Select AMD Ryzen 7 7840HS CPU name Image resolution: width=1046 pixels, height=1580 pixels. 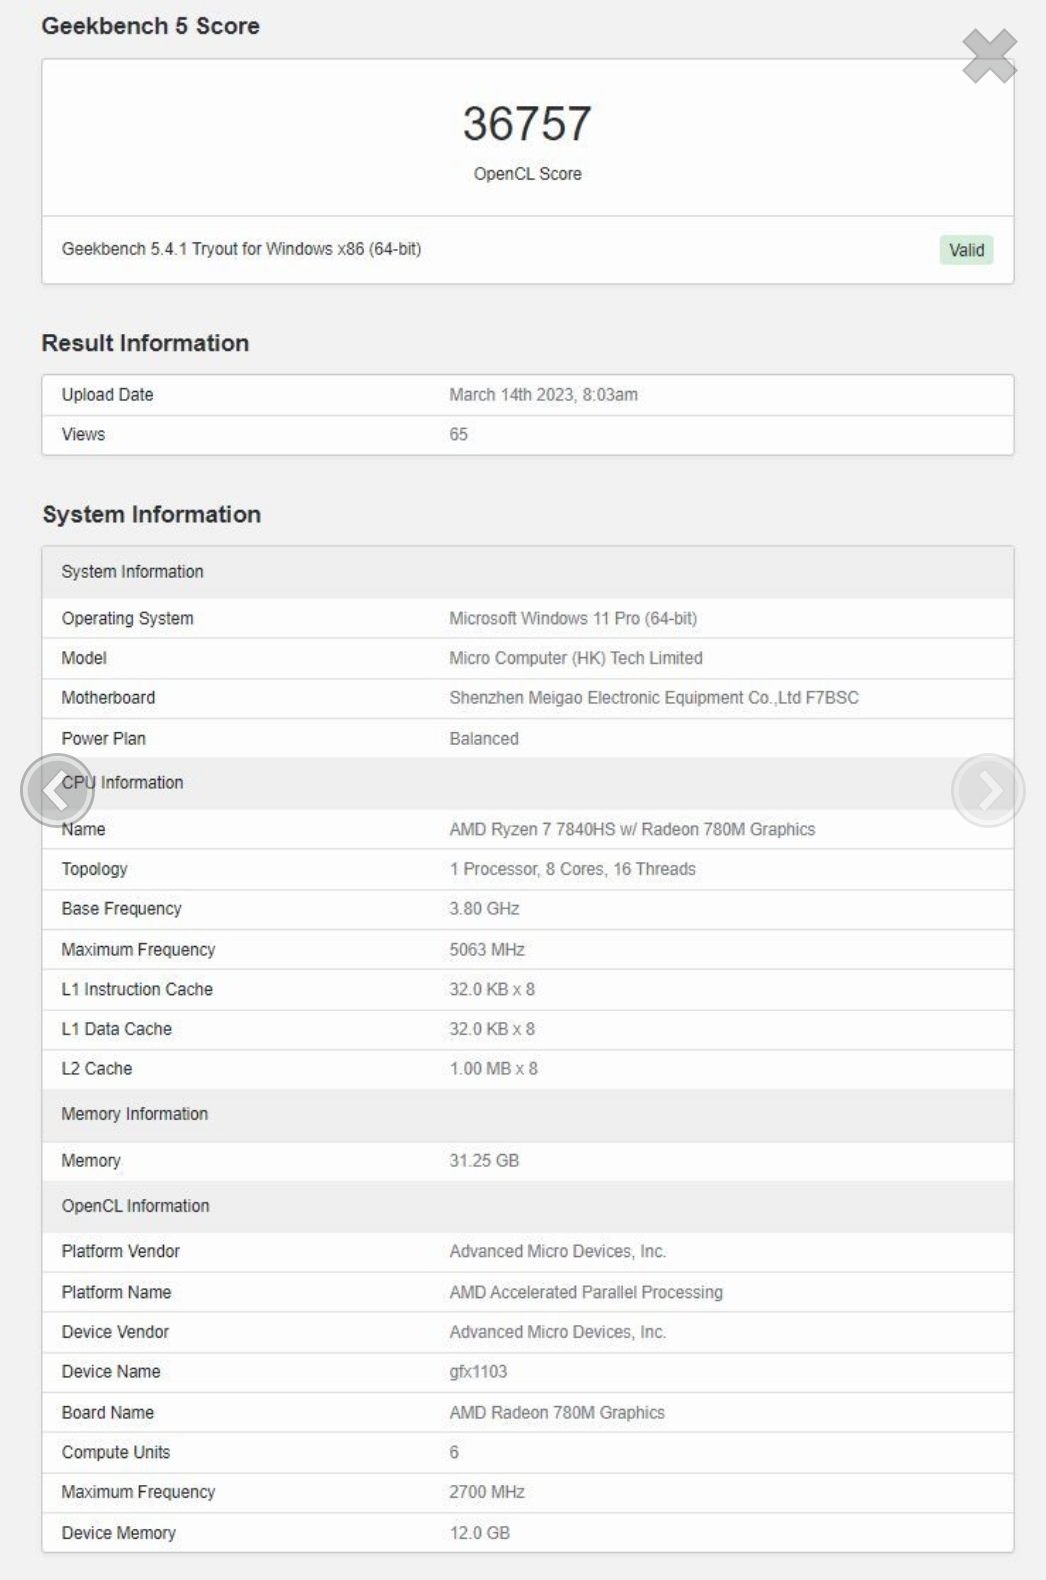632,830
